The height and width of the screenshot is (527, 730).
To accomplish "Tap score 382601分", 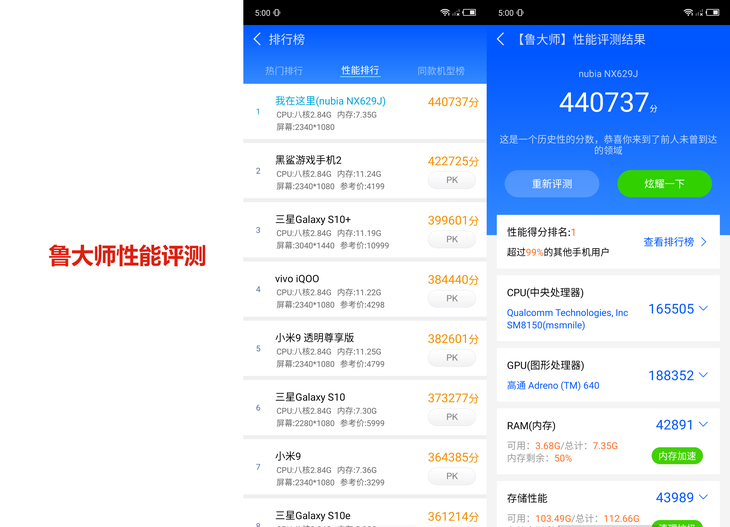I will click(x=453, y=339).
